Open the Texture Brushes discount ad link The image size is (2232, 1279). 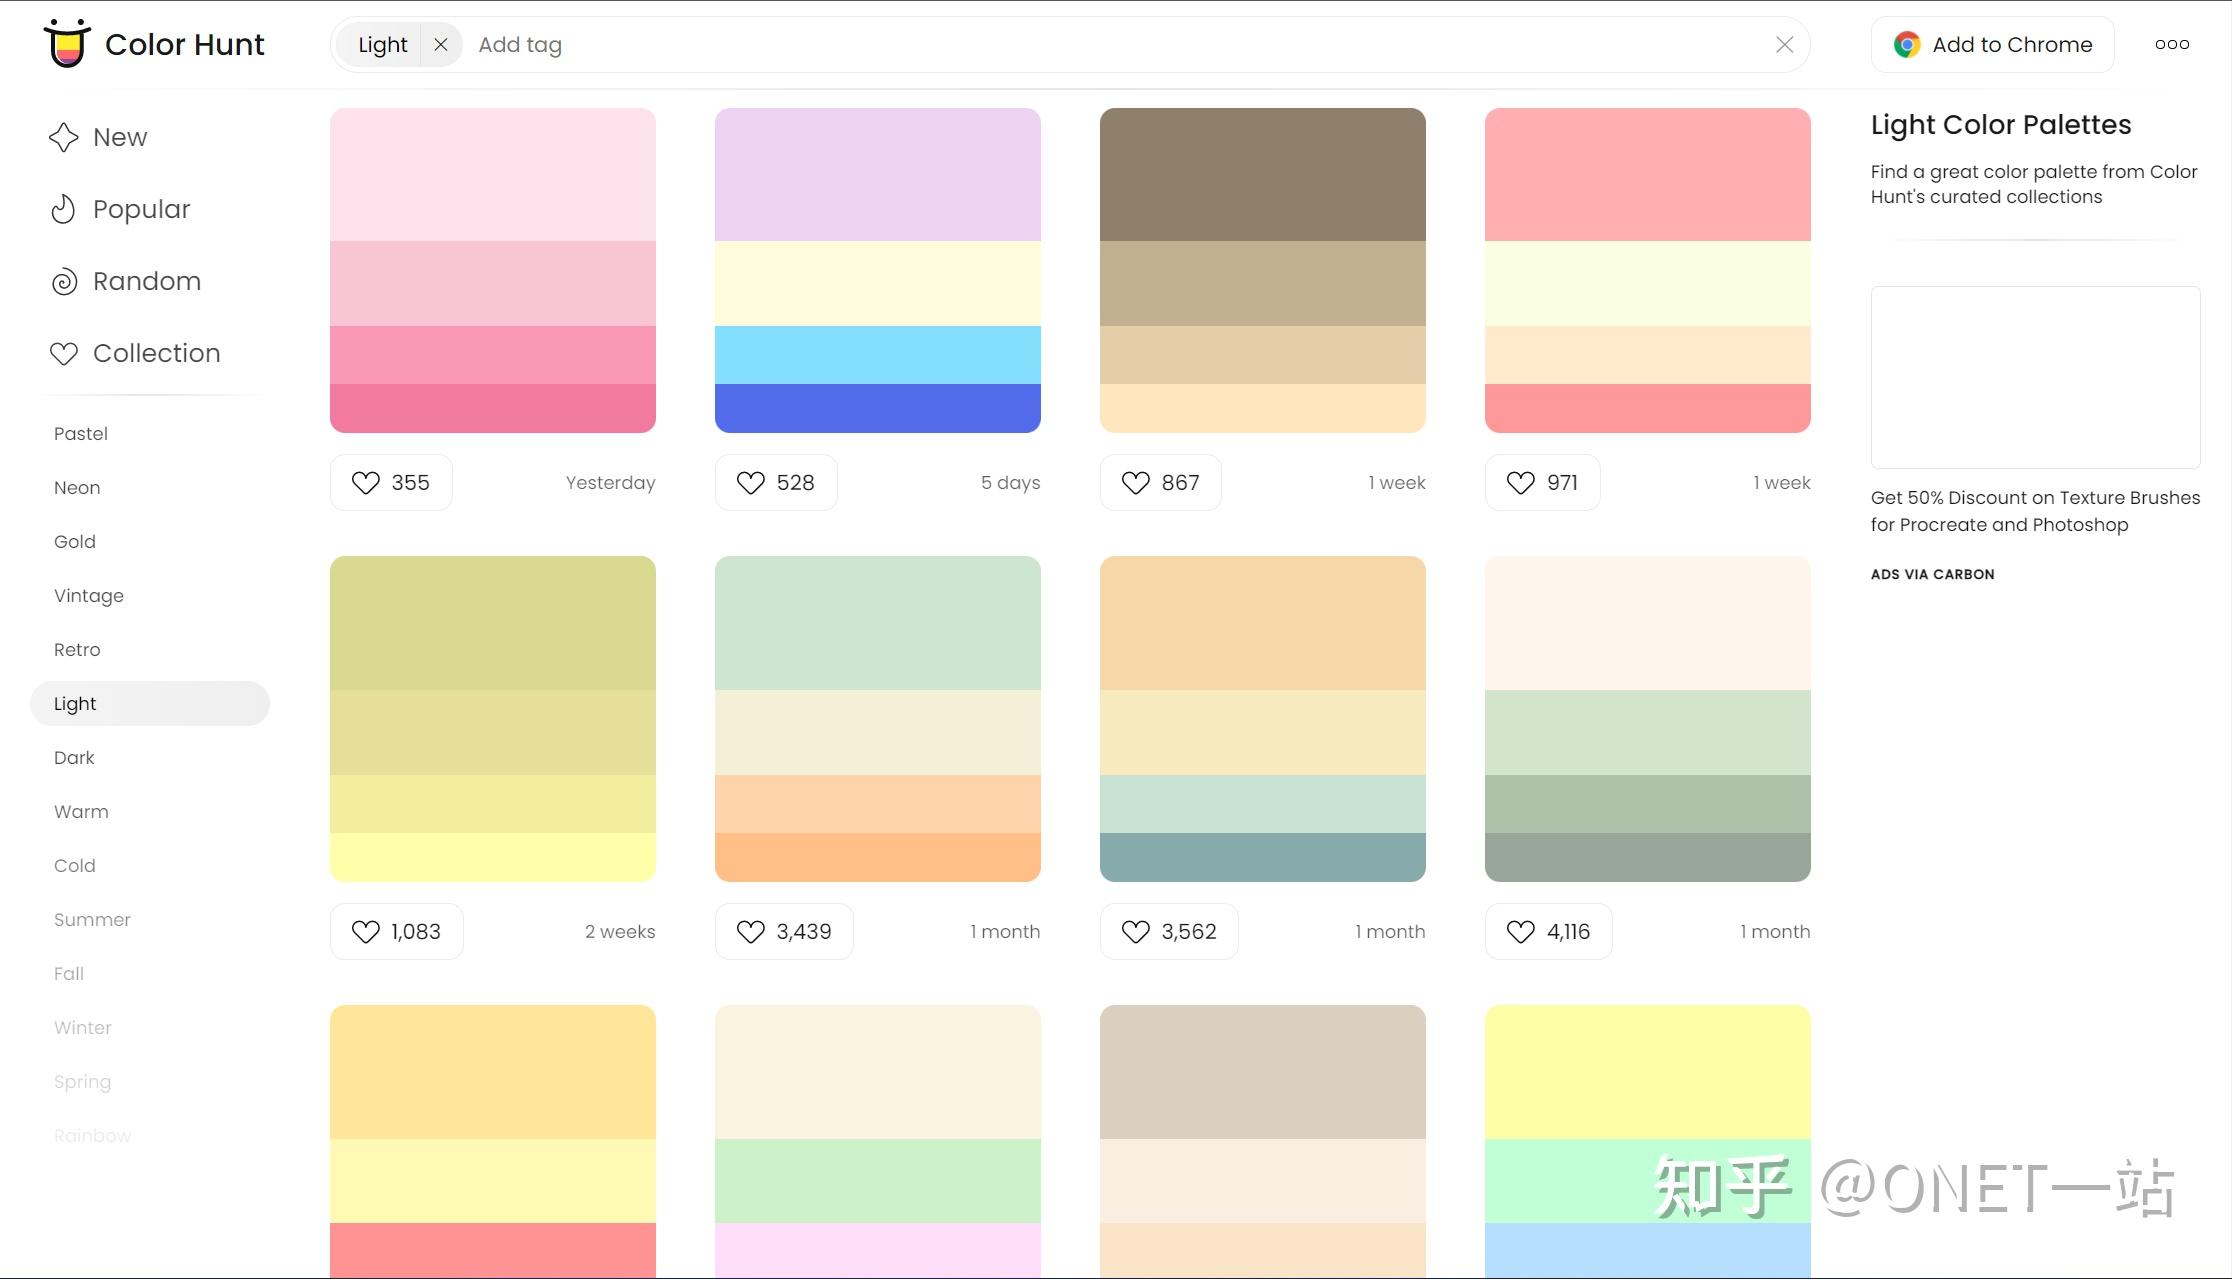tap(2035, 510)
